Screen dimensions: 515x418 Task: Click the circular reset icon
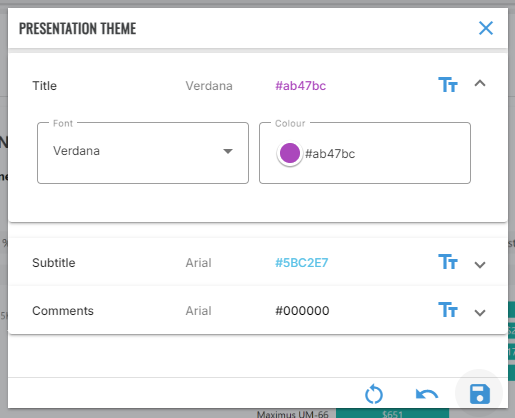(374, 394)
